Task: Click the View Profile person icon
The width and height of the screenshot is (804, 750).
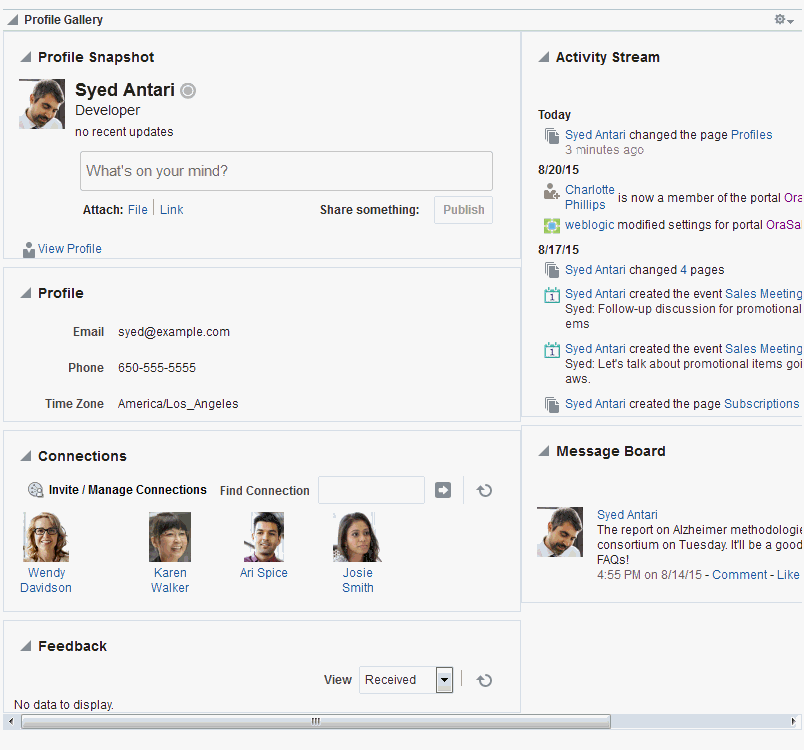Action: click(29, 250)
